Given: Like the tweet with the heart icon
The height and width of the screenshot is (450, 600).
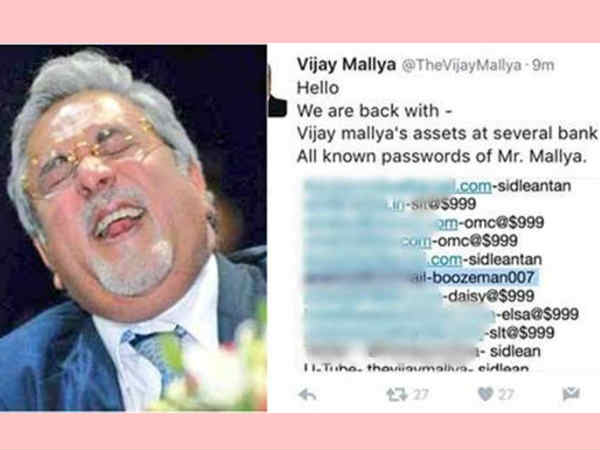Looking at the screenshot, I should point(486,394).
